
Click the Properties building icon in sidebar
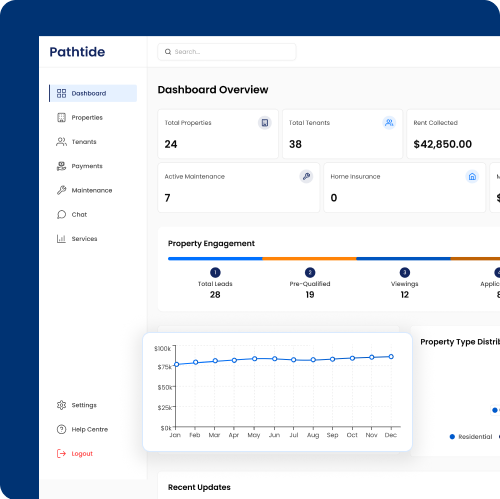coord(61,117)
